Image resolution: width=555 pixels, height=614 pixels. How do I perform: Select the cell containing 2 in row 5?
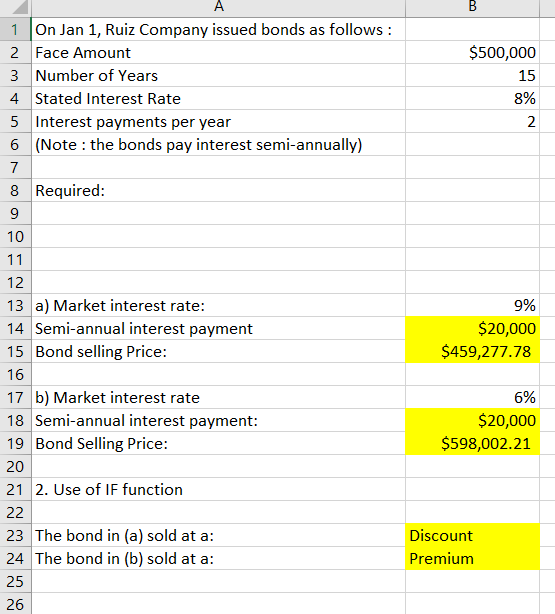(472, 121)
